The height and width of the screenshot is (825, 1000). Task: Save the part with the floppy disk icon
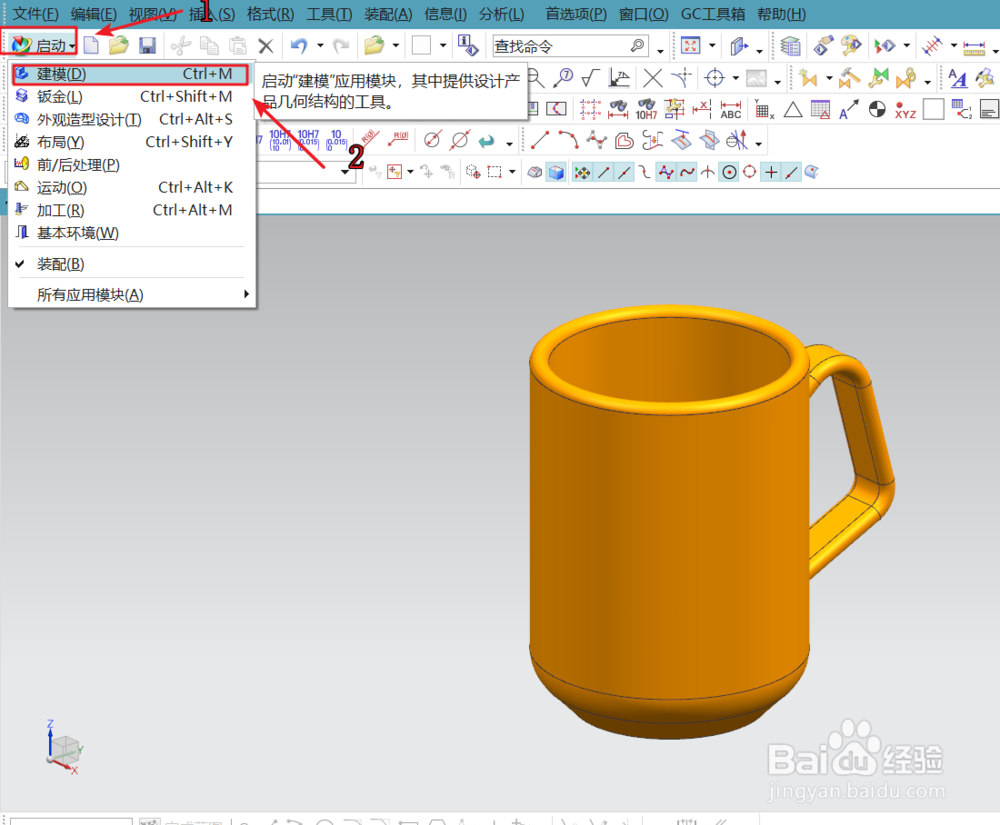pos(147,45)
